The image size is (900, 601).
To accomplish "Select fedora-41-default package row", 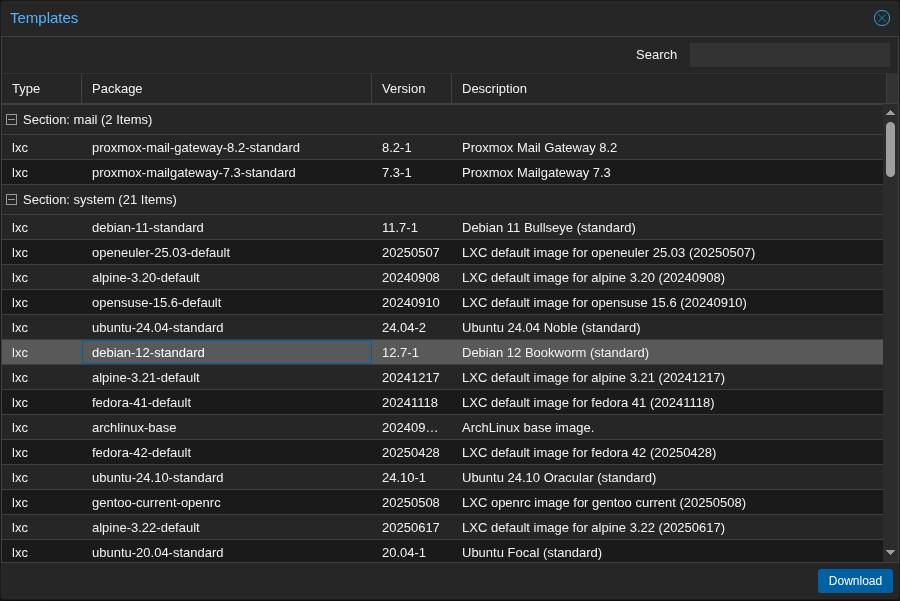I will pyautogui.click(x=443, y=402).
